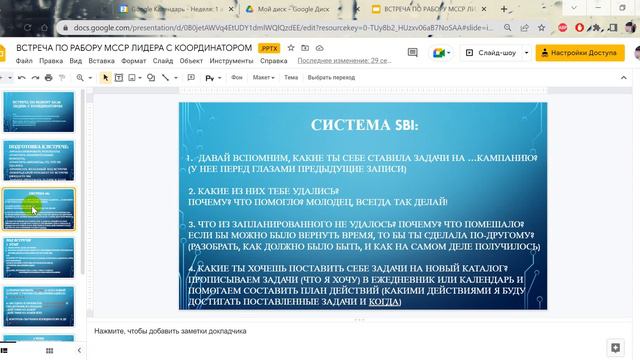Open the browser tab search chevron

point(574,8)
